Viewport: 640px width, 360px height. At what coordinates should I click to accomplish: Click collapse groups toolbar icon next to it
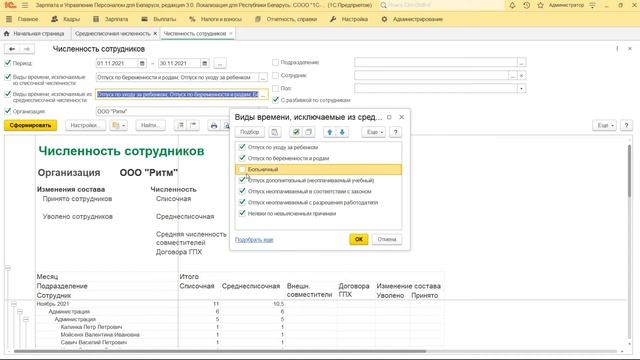pyautogui.click(x=193, y=125)
